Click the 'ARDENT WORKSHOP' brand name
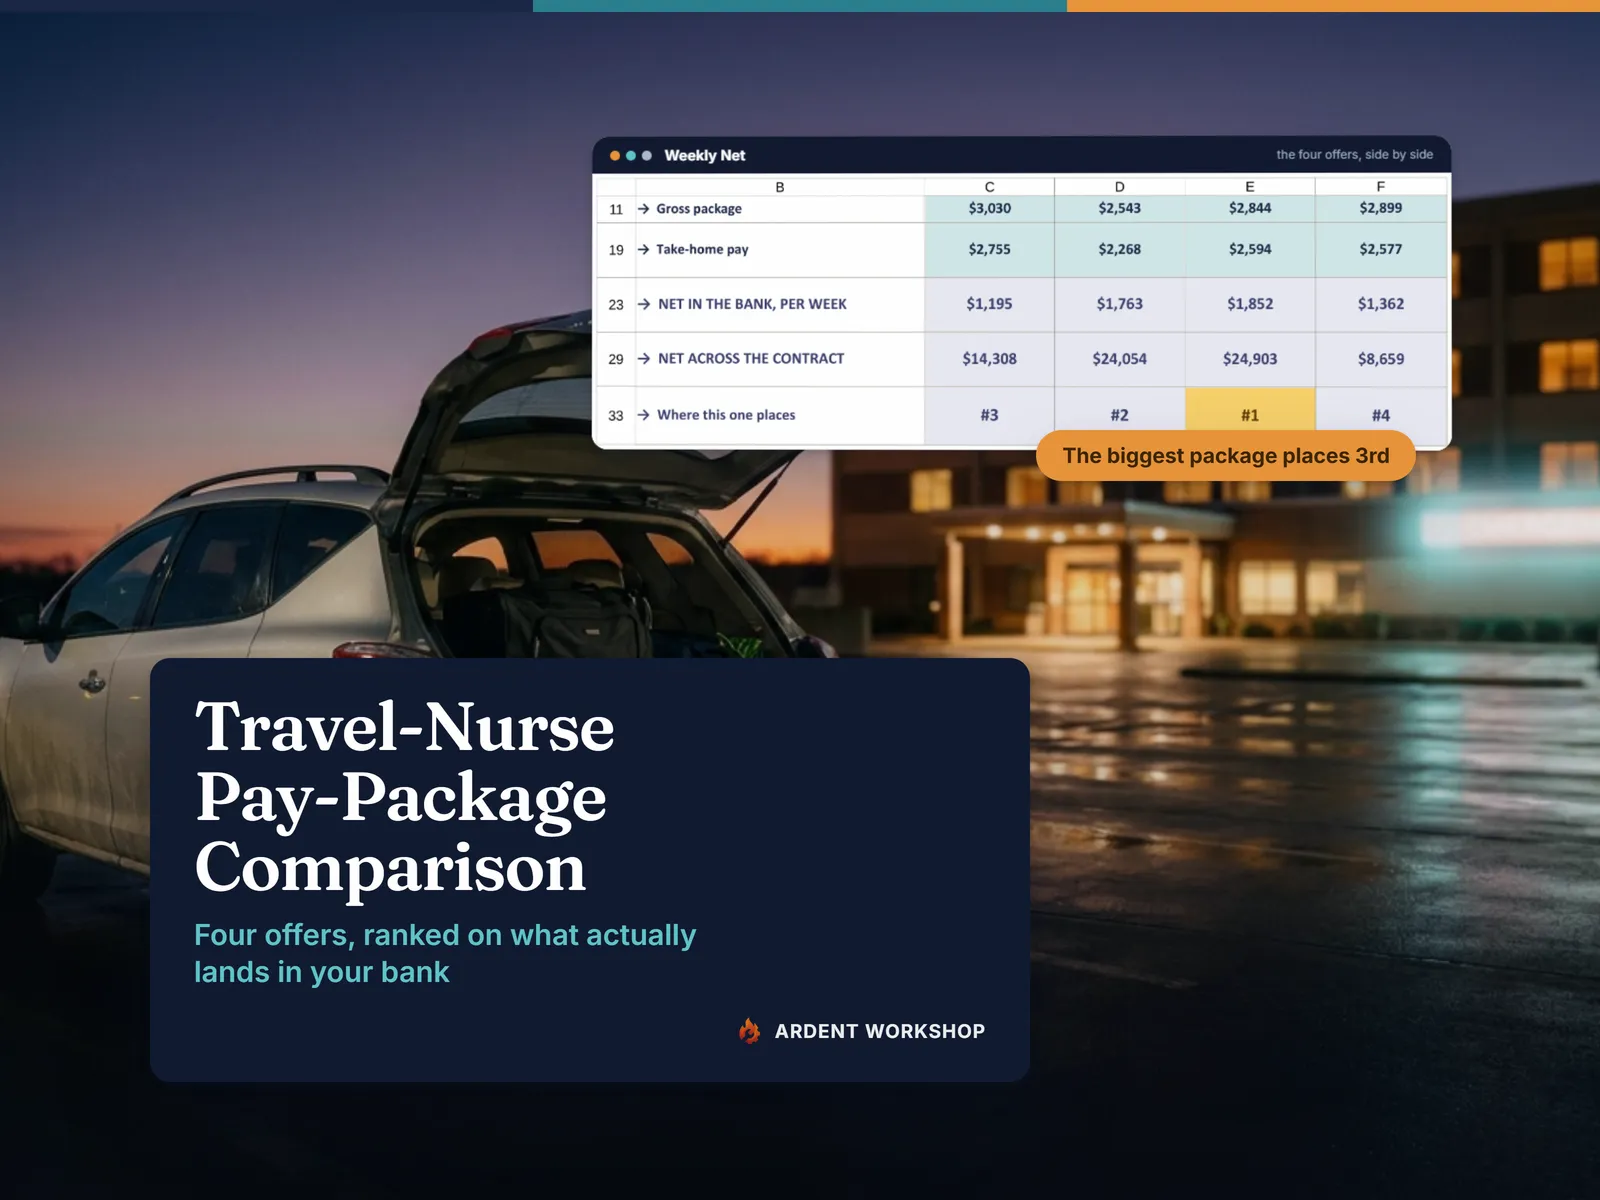 880,1031
